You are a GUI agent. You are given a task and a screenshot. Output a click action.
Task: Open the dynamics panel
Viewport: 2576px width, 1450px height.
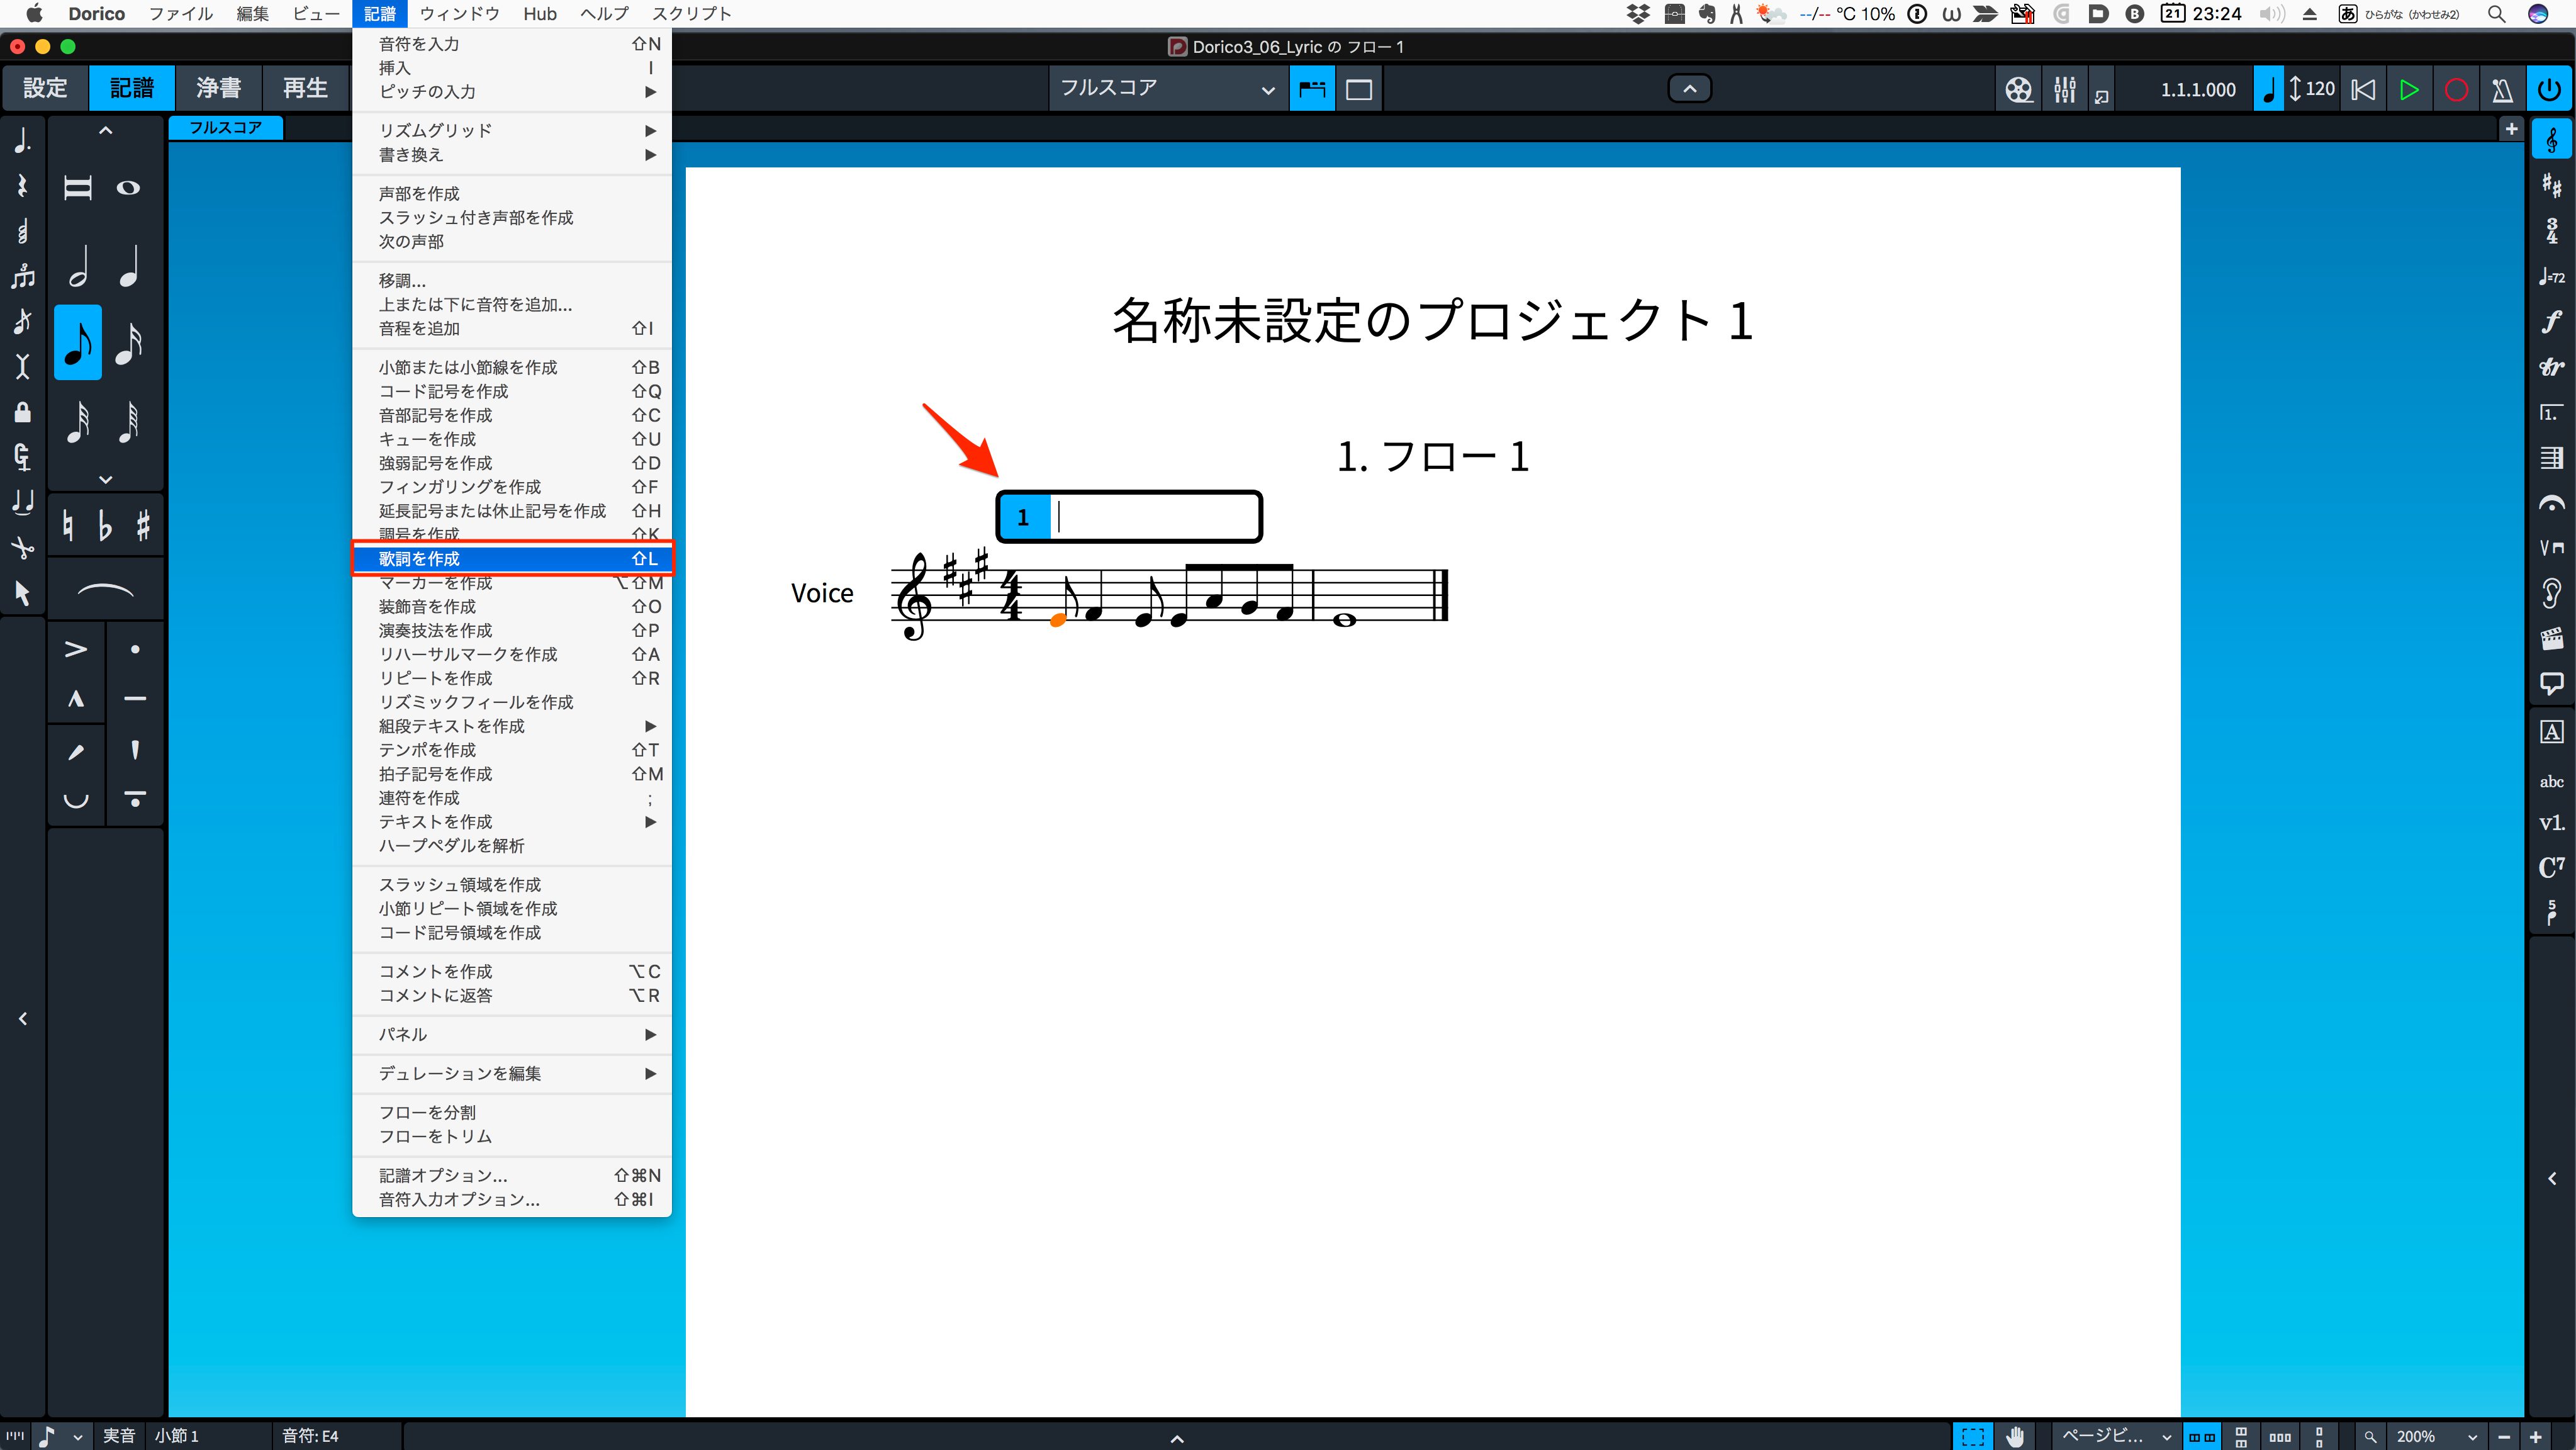coord(2551,322)
